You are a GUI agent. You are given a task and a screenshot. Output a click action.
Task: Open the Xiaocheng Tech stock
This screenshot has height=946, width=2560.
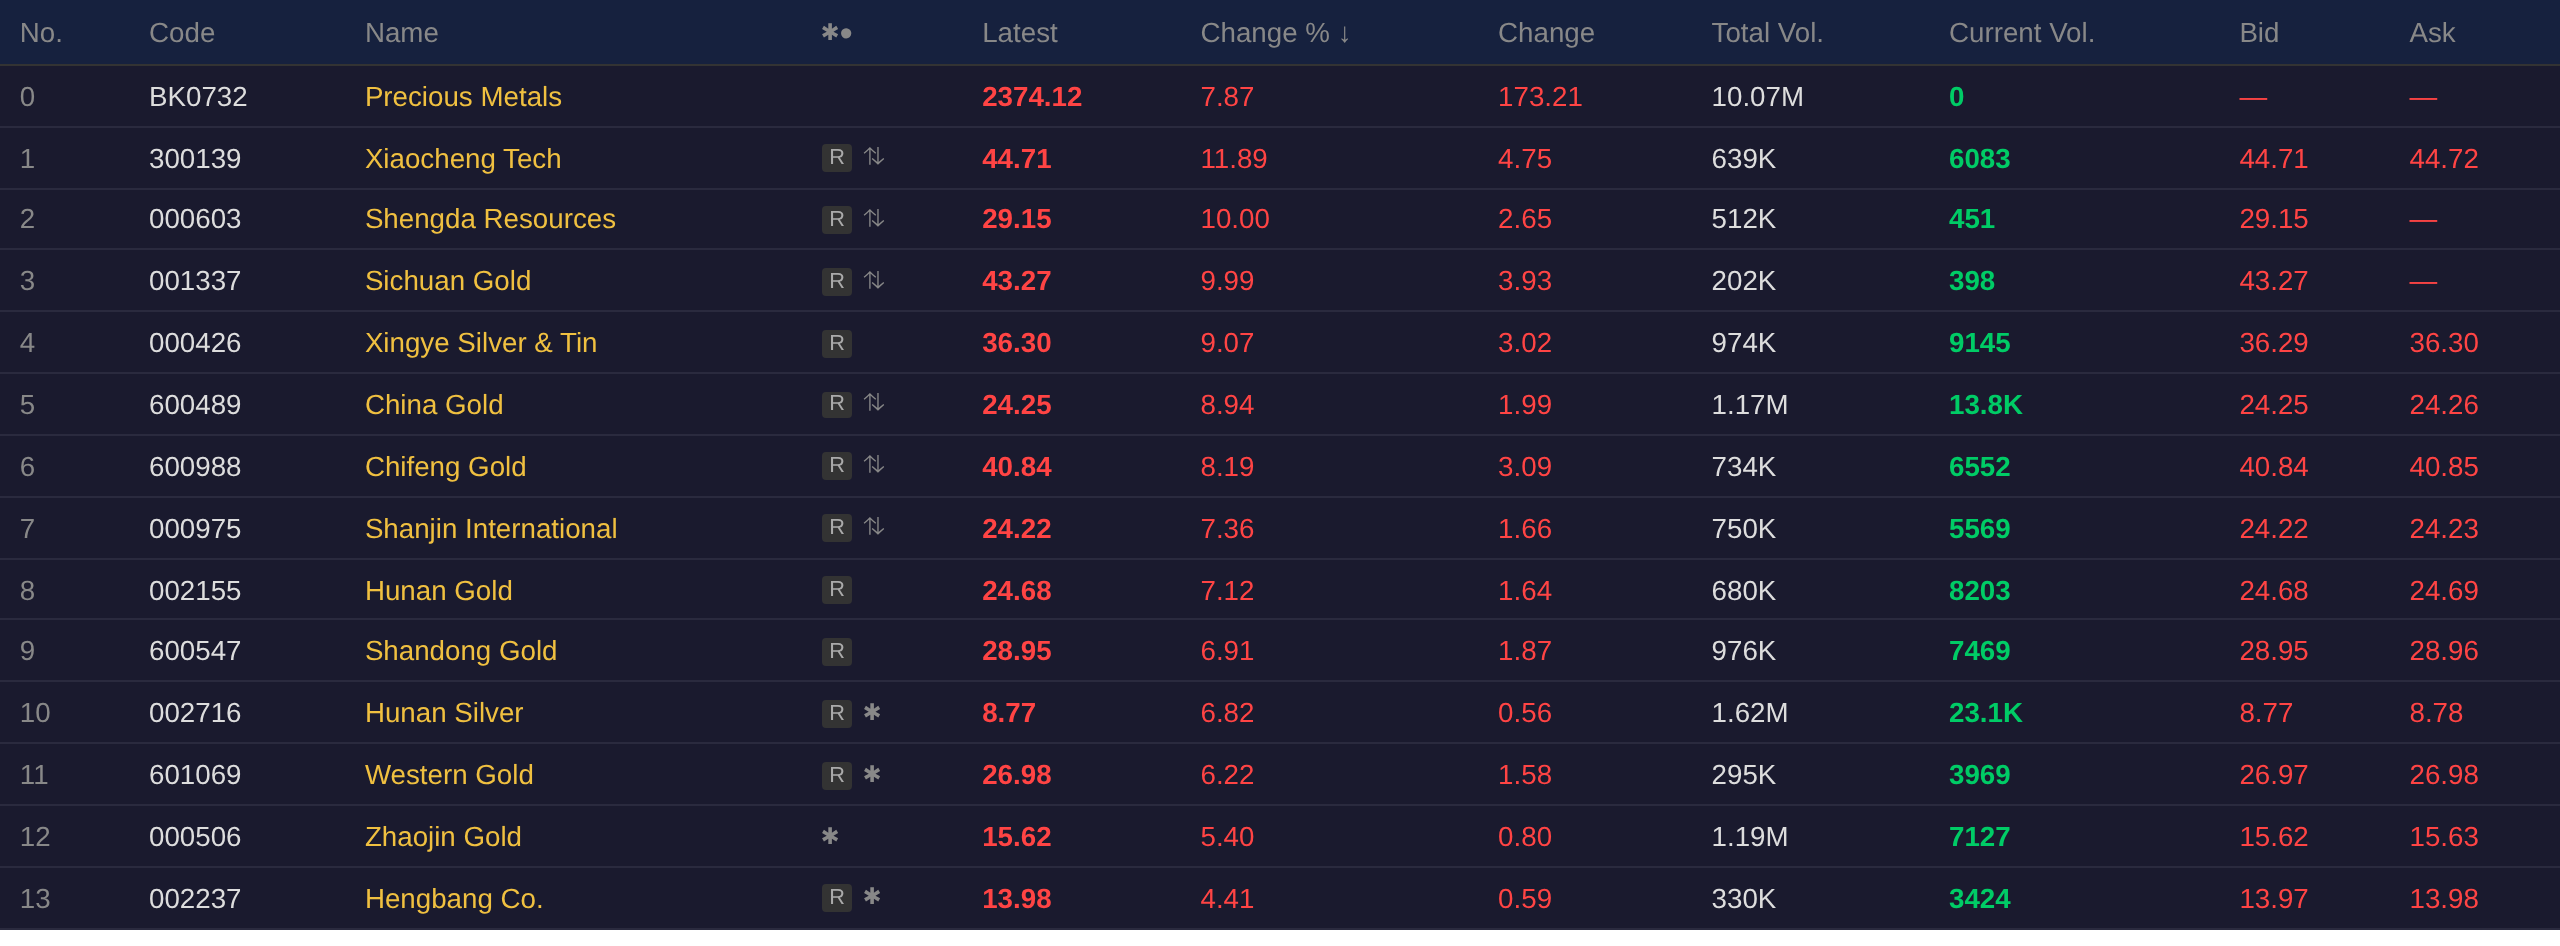pyautogui.click(x=463, y=159)
